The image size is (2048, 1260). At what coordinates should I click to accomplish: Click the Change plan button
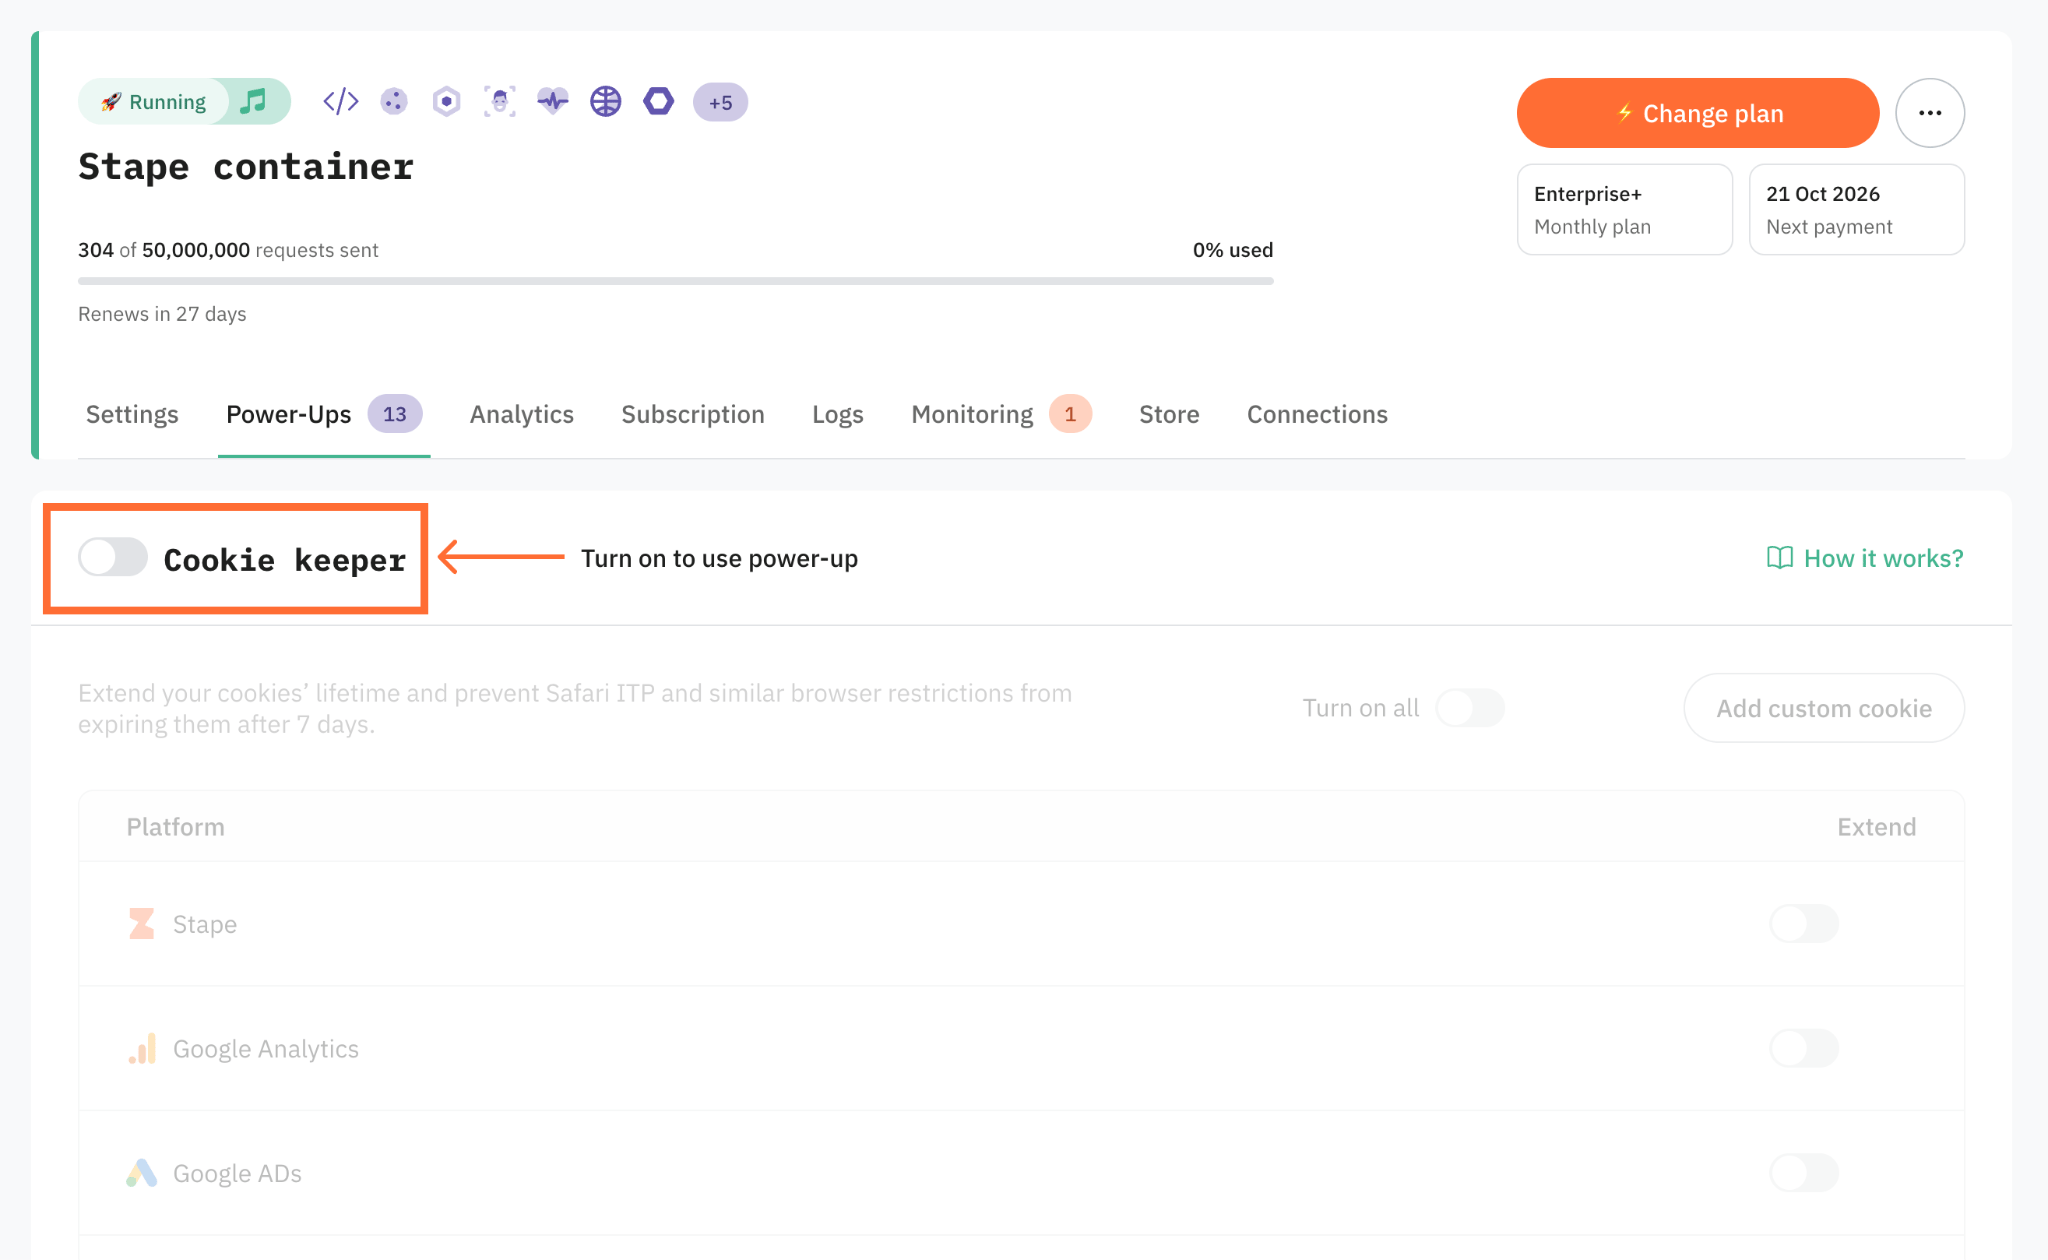click(x=1698, y=113)
